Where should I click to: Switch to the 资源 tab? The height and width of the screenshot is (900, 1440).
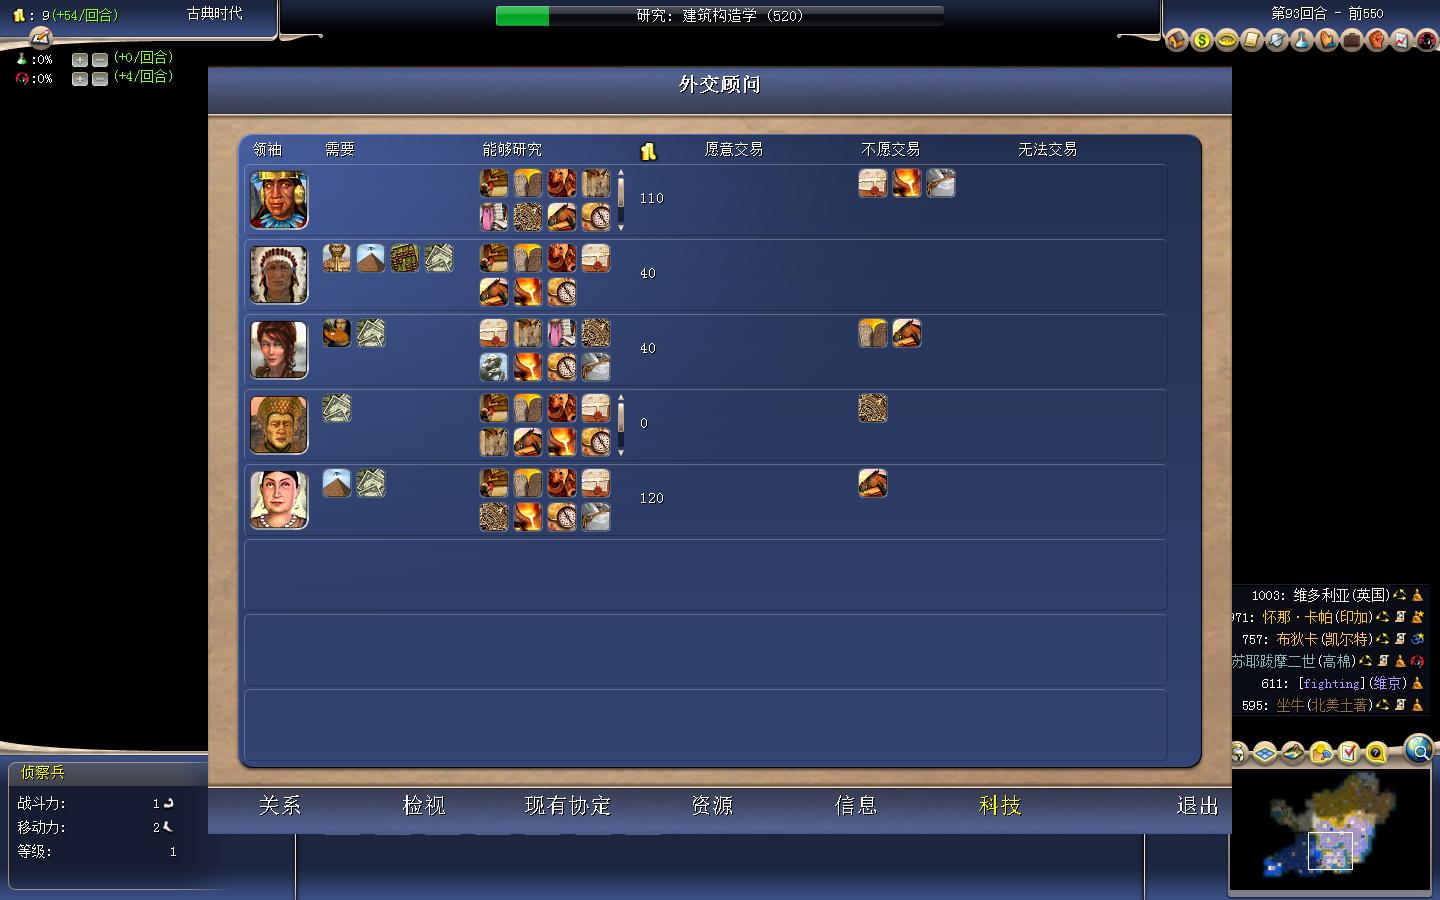point(712,805)
